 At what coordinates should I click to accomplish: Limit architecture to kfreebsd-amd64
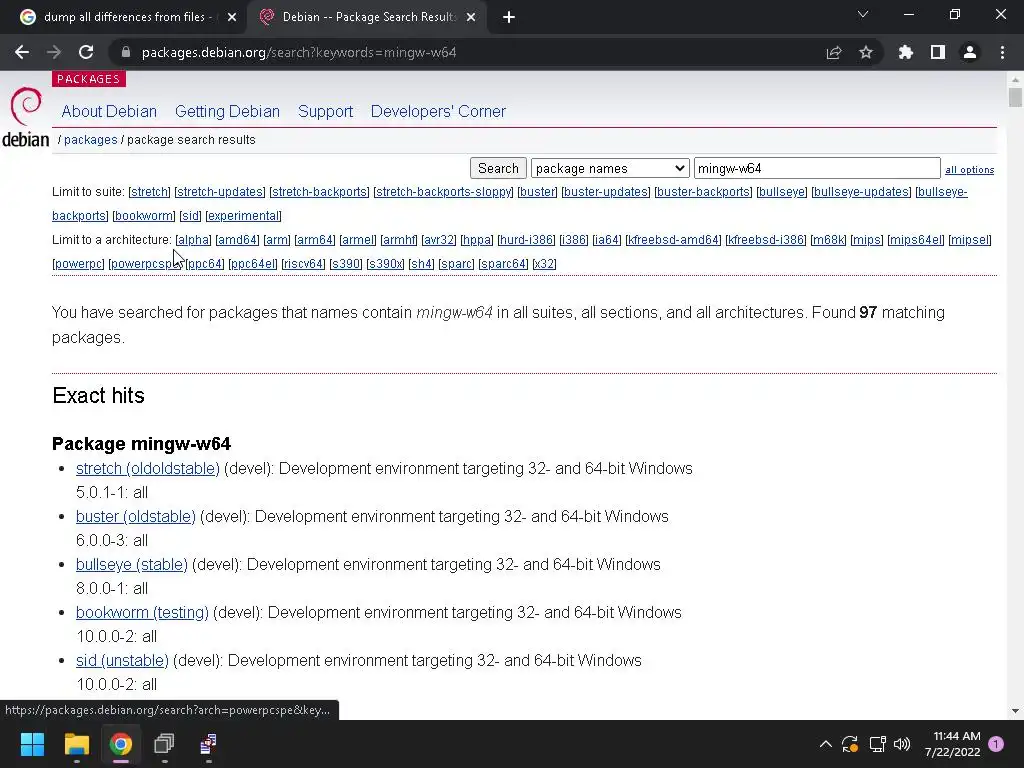click(x=673, y=240)
